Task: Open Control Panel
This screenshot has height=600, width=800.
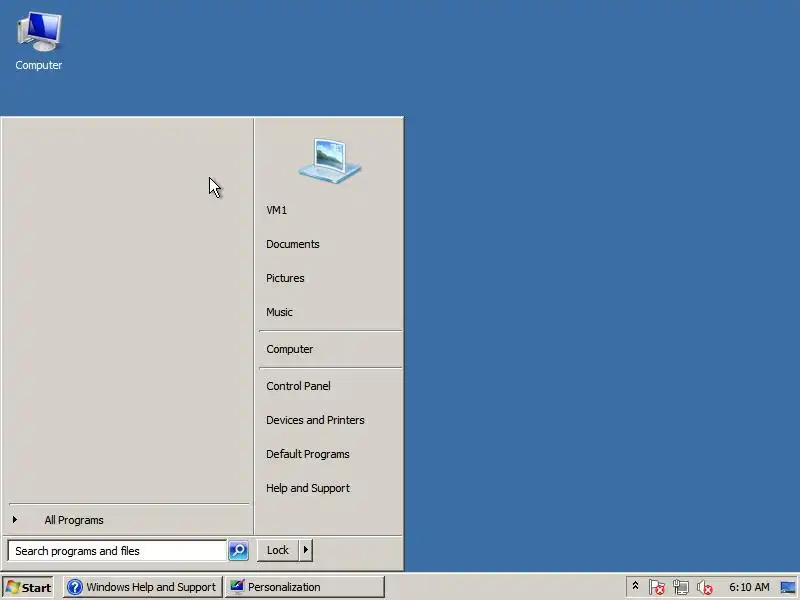Action: click(x=330, y=386)
